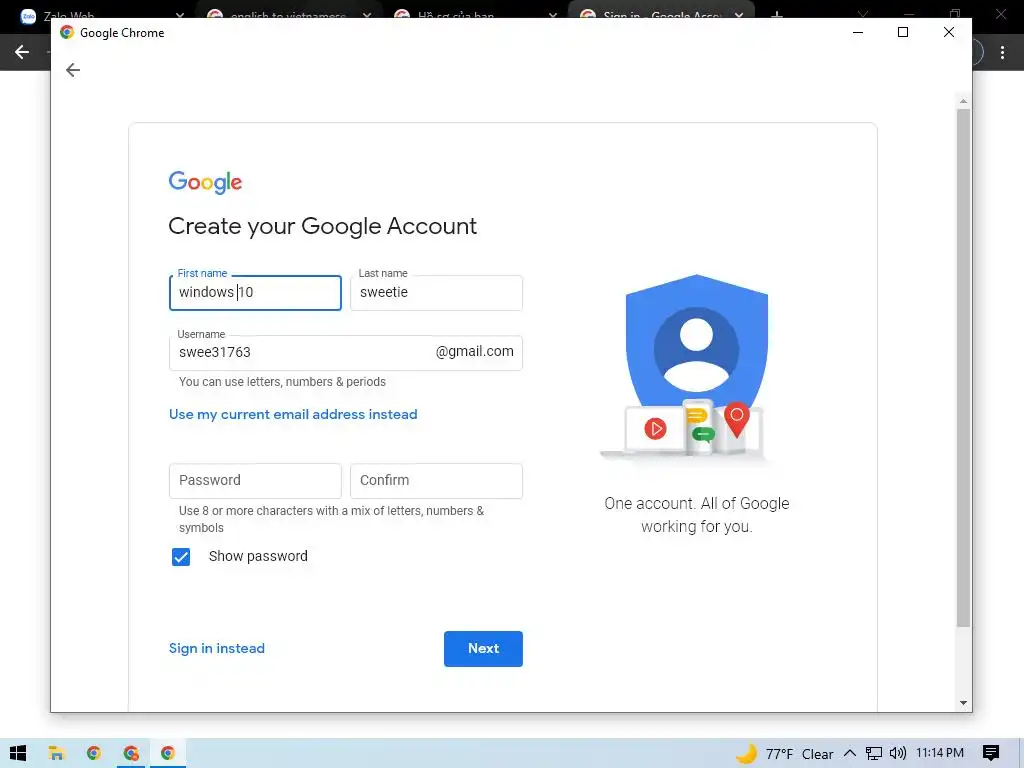This screenshot has width=1024, height=768.
Task: Open the Windows Start menu
Action: [18, 753]
